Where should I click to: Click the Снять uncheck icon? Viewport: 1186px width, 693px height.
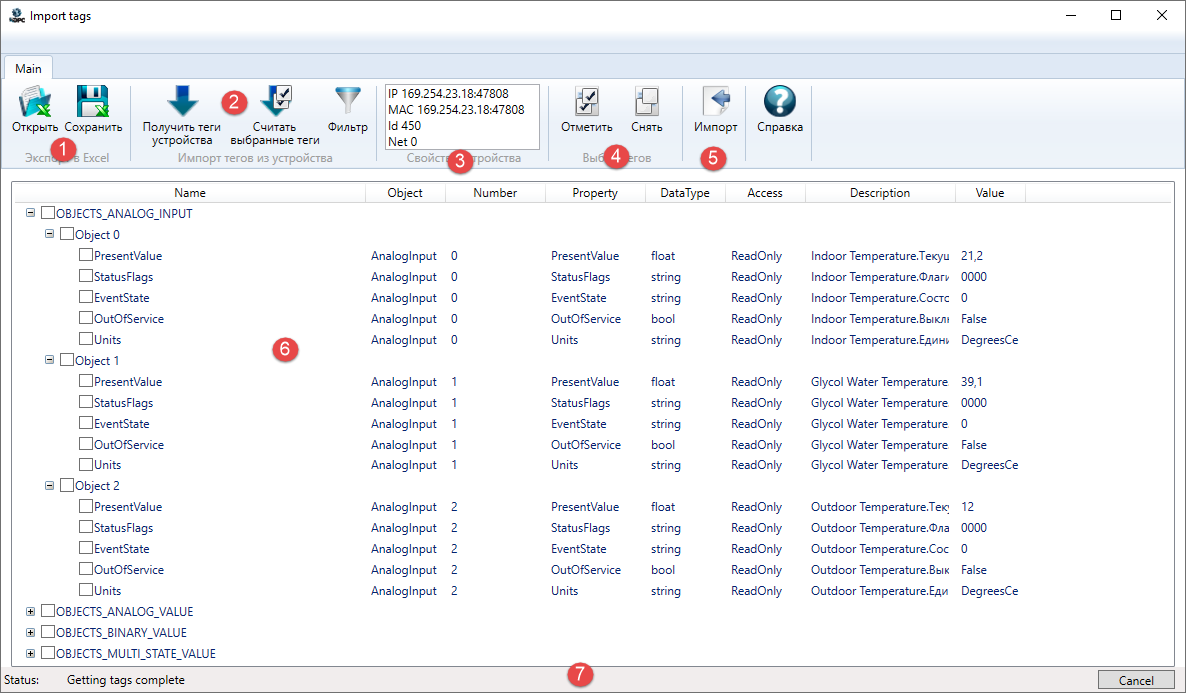pos(647,101)
